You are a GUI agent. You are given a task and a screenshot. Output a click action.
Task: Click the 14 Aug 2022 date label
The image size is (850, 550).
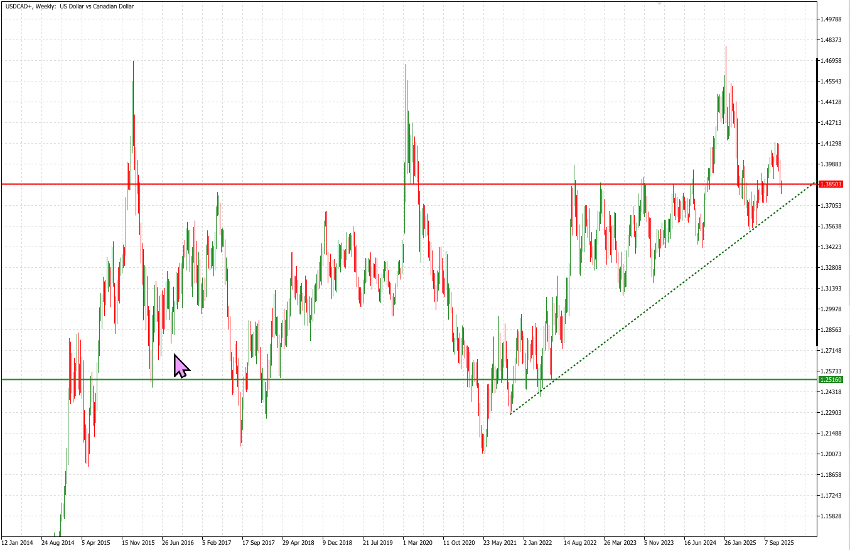pos(580,542)
